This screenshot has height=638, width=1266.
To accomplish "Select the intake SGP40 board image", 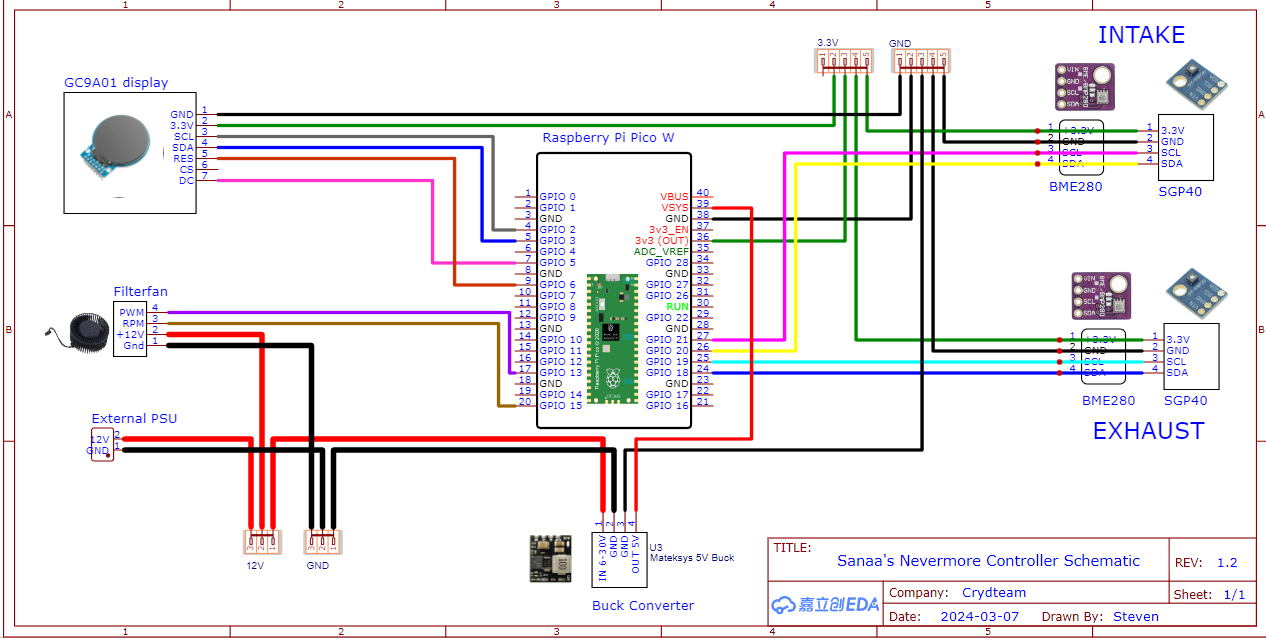I will 1196,84.
